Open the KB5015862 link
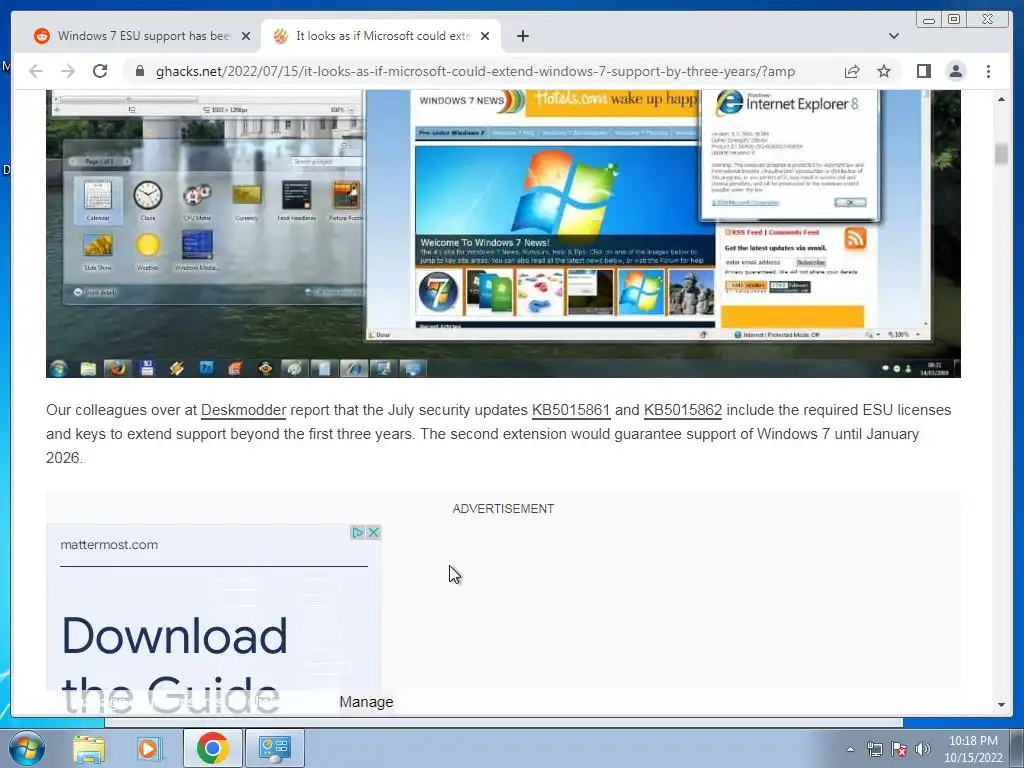This screenshot has height=768, width=1024. 682,410
